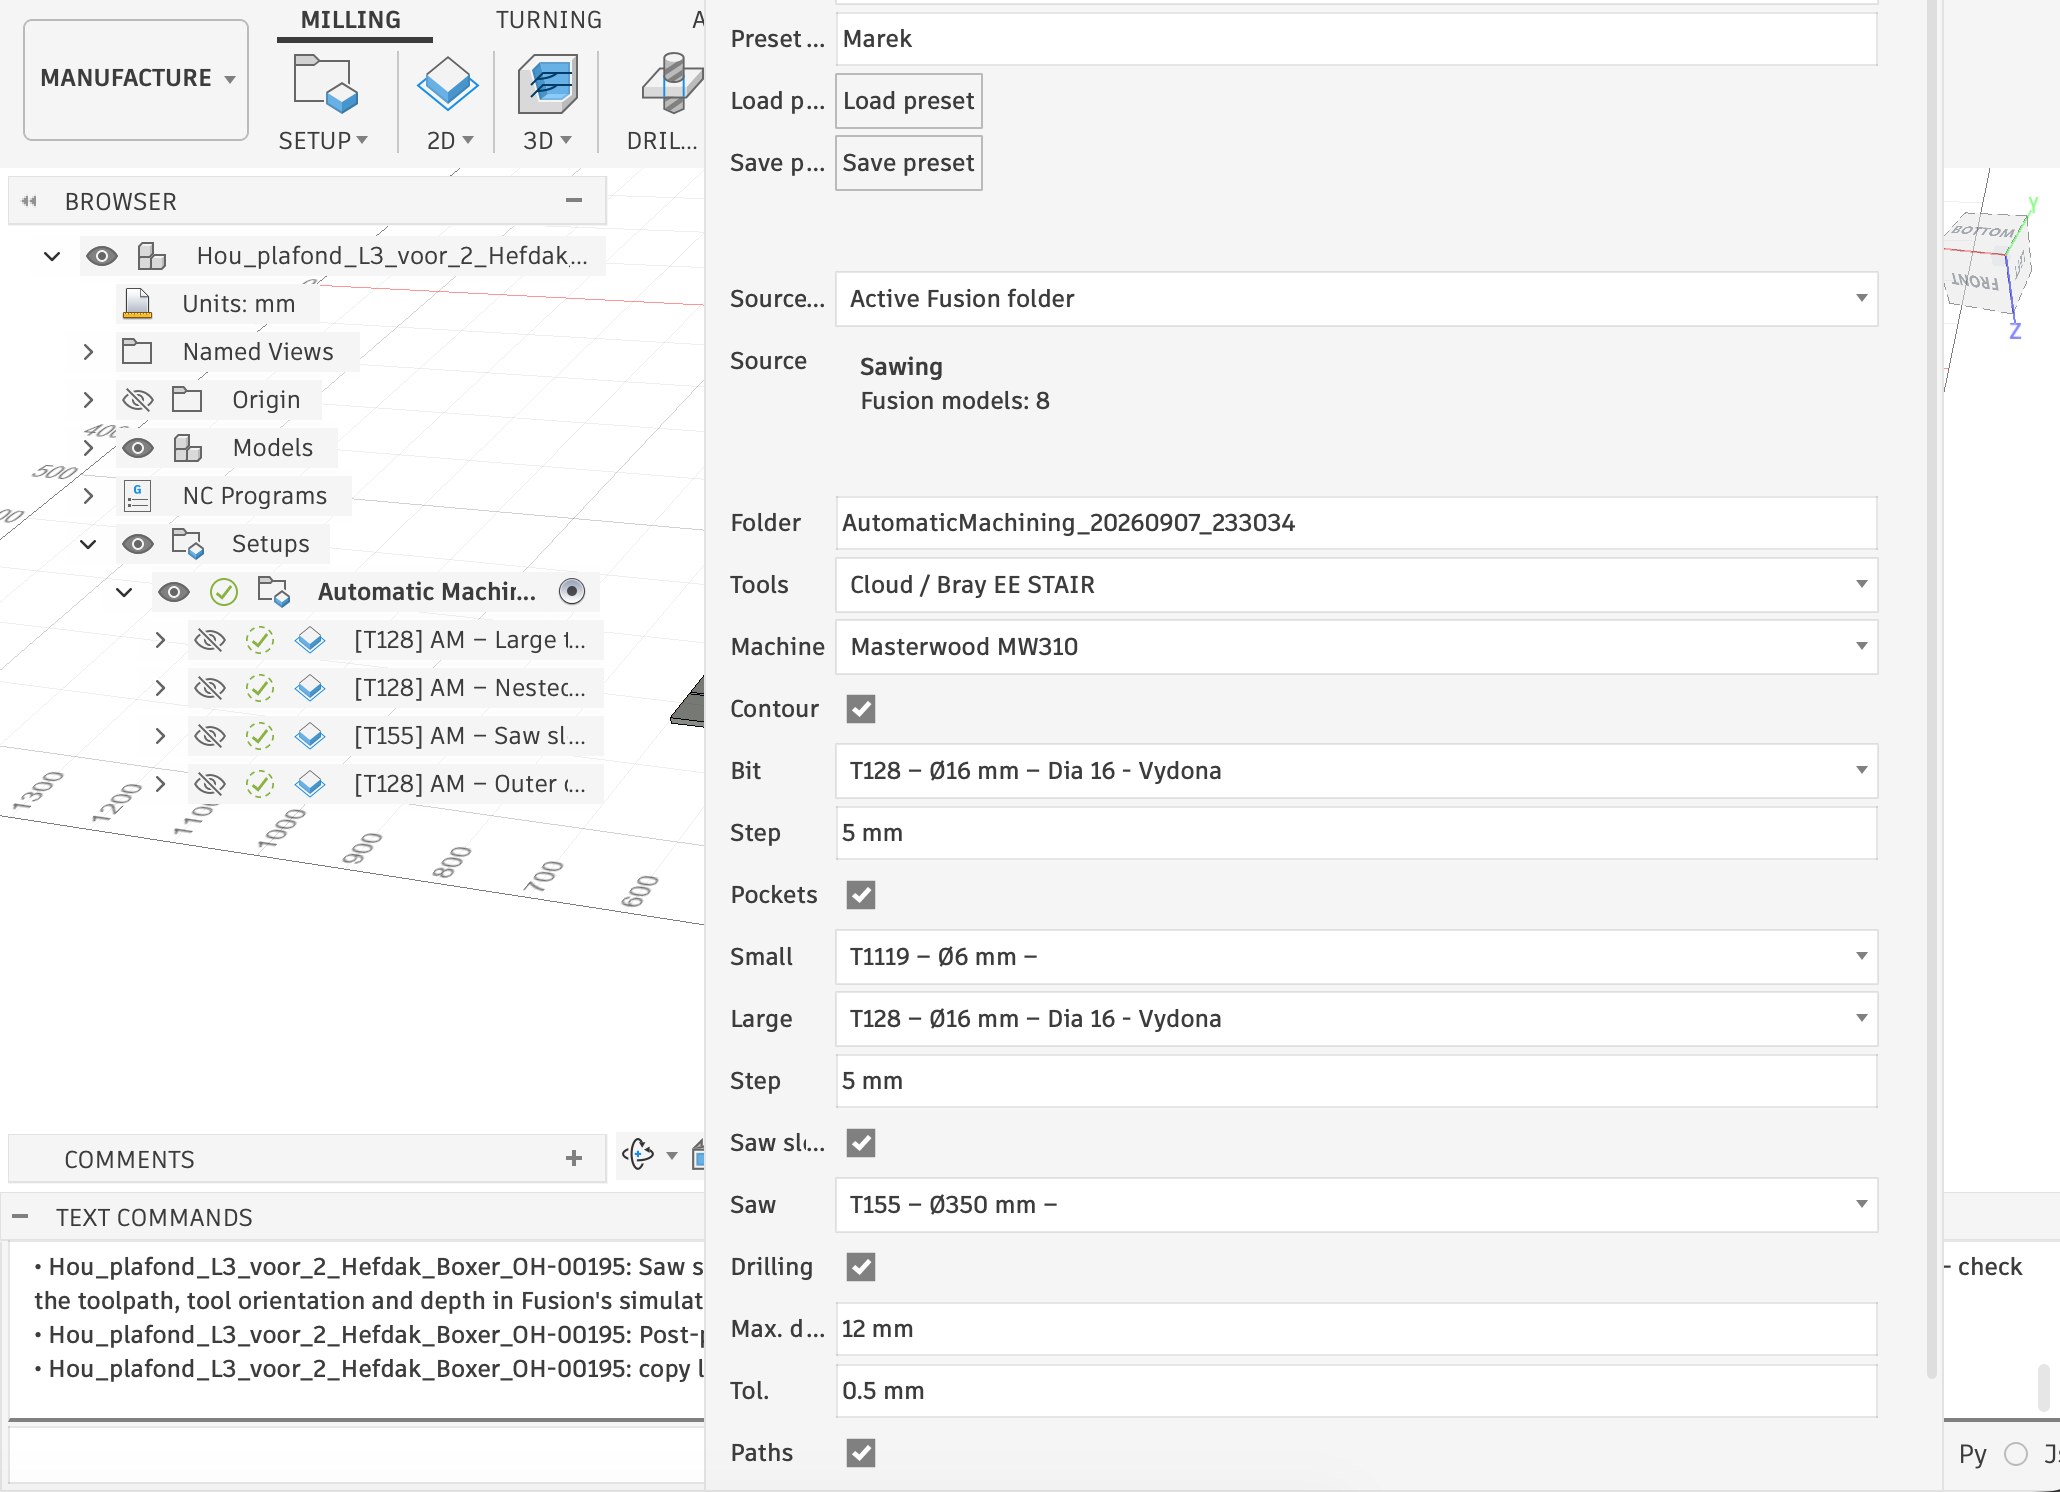
Task: Click the Save preset button
Action: (908, 163)
